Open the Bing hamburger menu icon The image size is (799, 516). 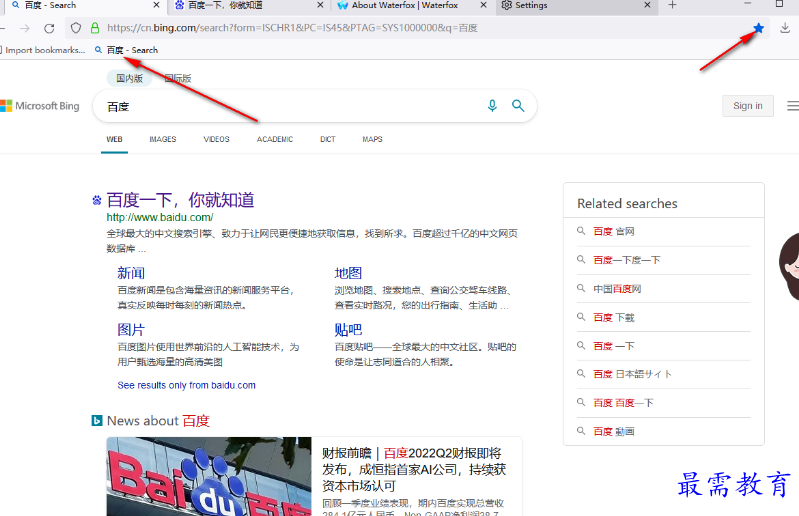point(792,106)
